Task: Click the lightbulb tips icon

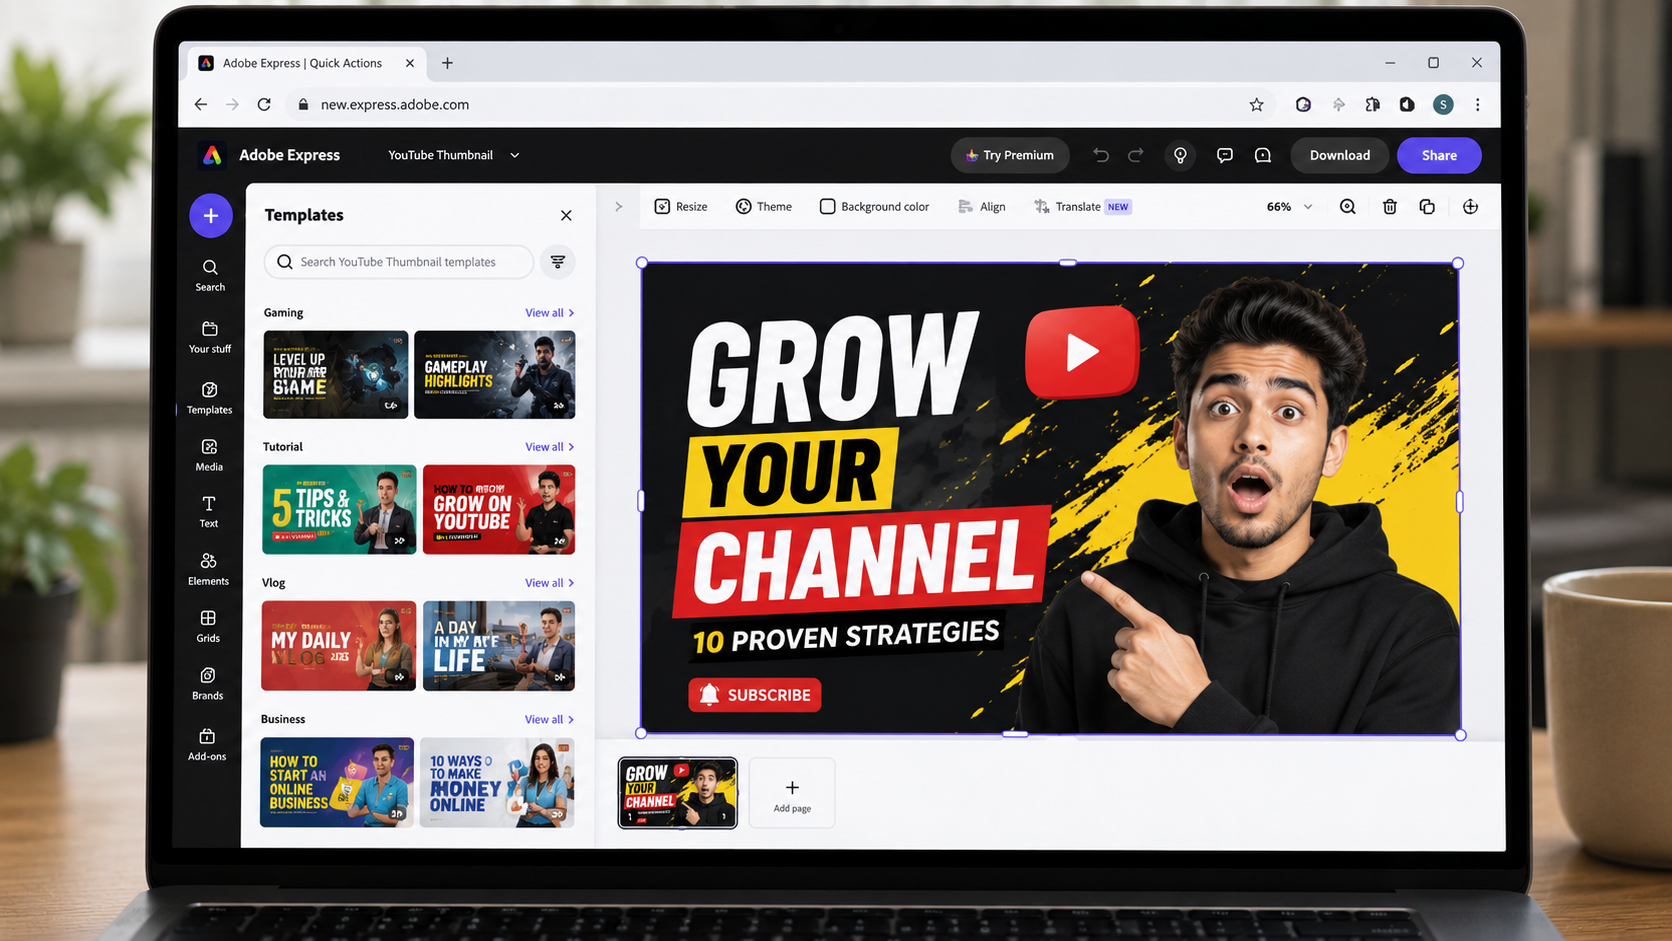Action: 1181,155
